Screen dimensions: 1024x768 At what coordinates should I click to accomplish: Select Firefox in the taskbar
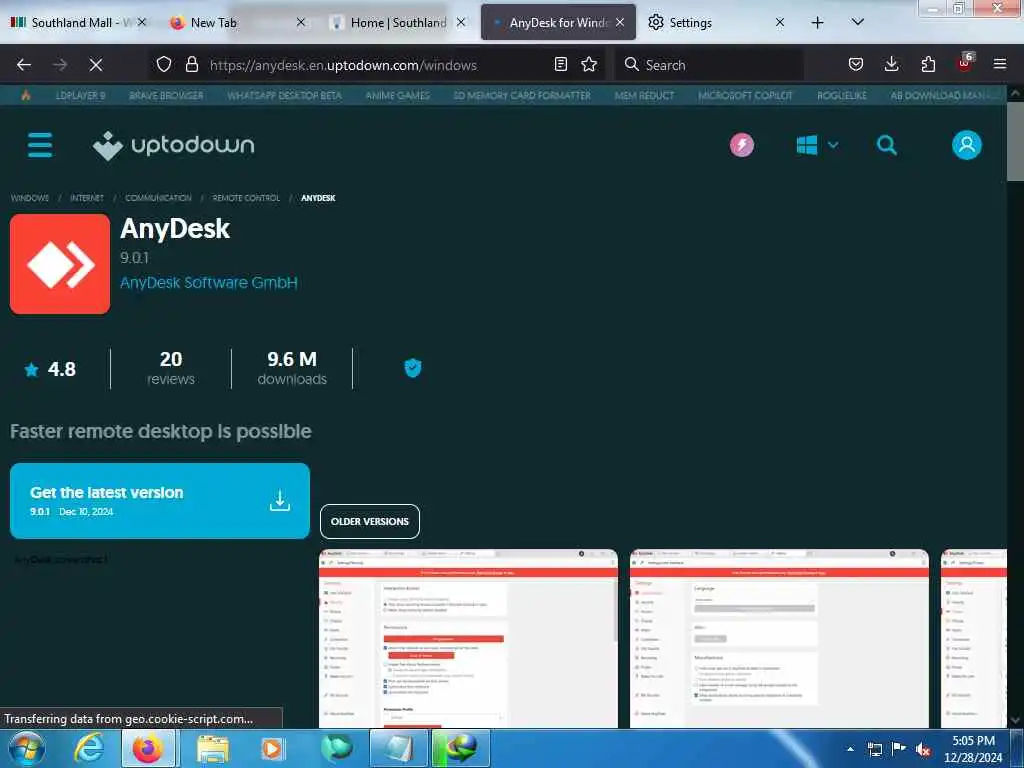pyautogui.click(x=148, y=748)
